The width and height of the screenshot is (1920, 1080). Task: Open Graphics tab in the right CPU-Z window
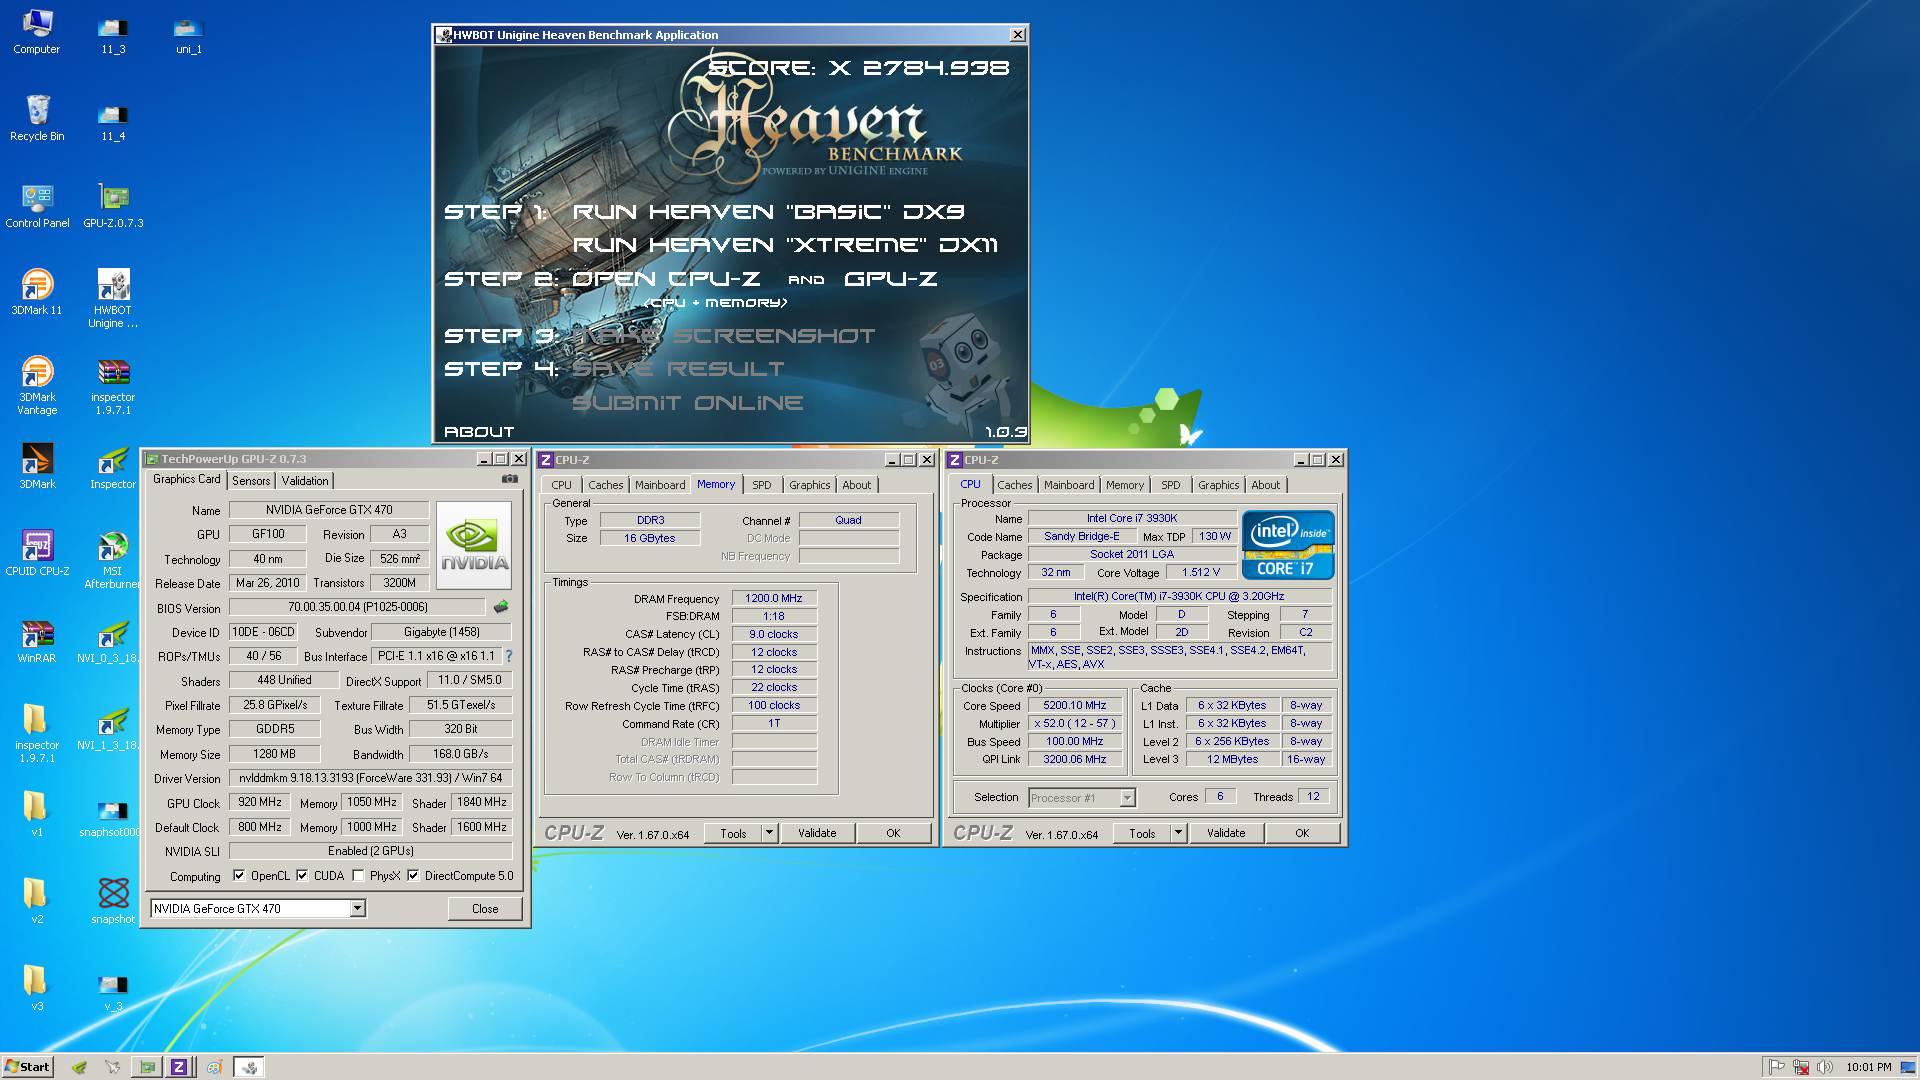tap(1218, 485)
